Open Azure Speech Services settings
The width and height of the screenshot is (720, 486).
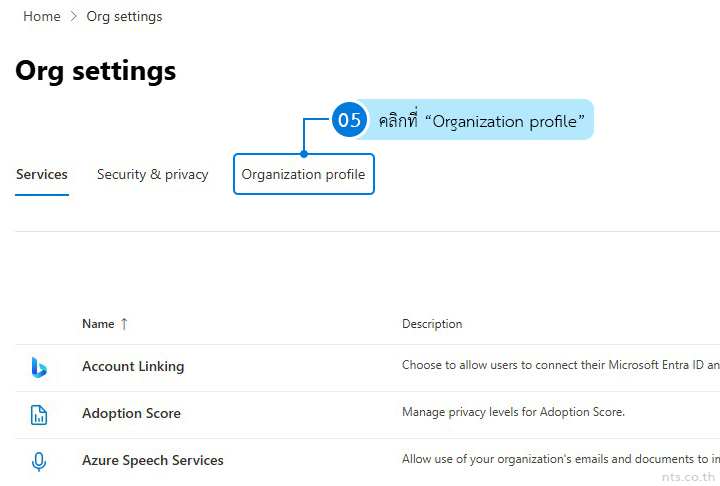tap(153, 460)
